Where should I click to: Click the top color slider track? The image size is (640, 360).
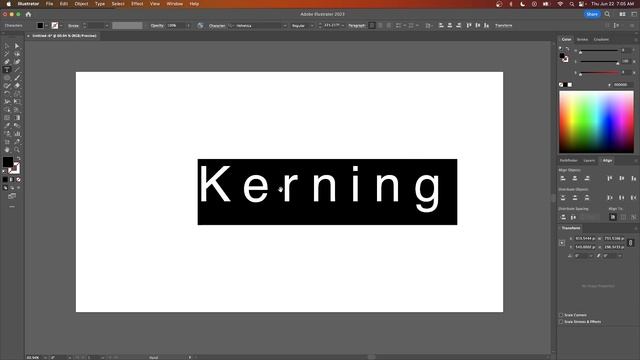click(599, 51)
